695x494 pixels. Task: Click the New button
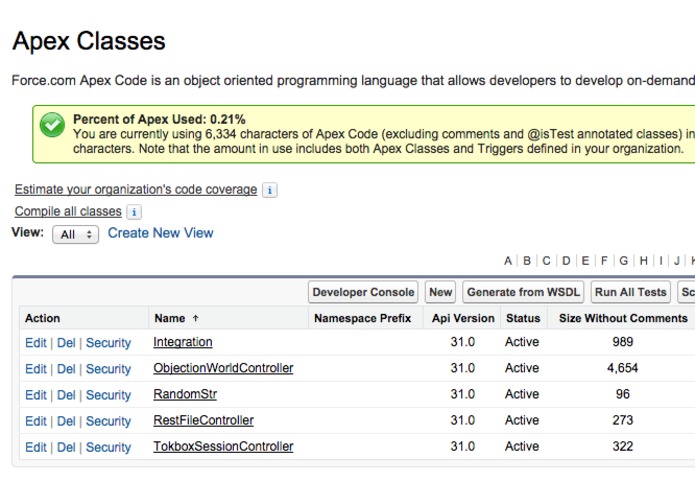[440, 292]
